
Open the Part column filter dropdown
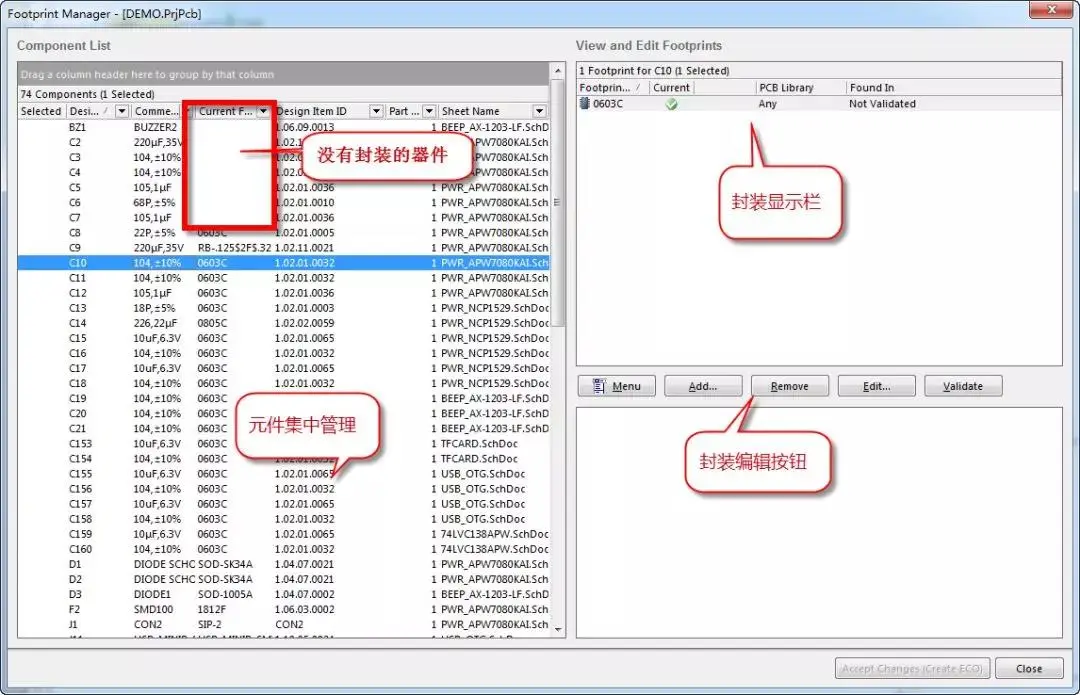tap(429, 111)
